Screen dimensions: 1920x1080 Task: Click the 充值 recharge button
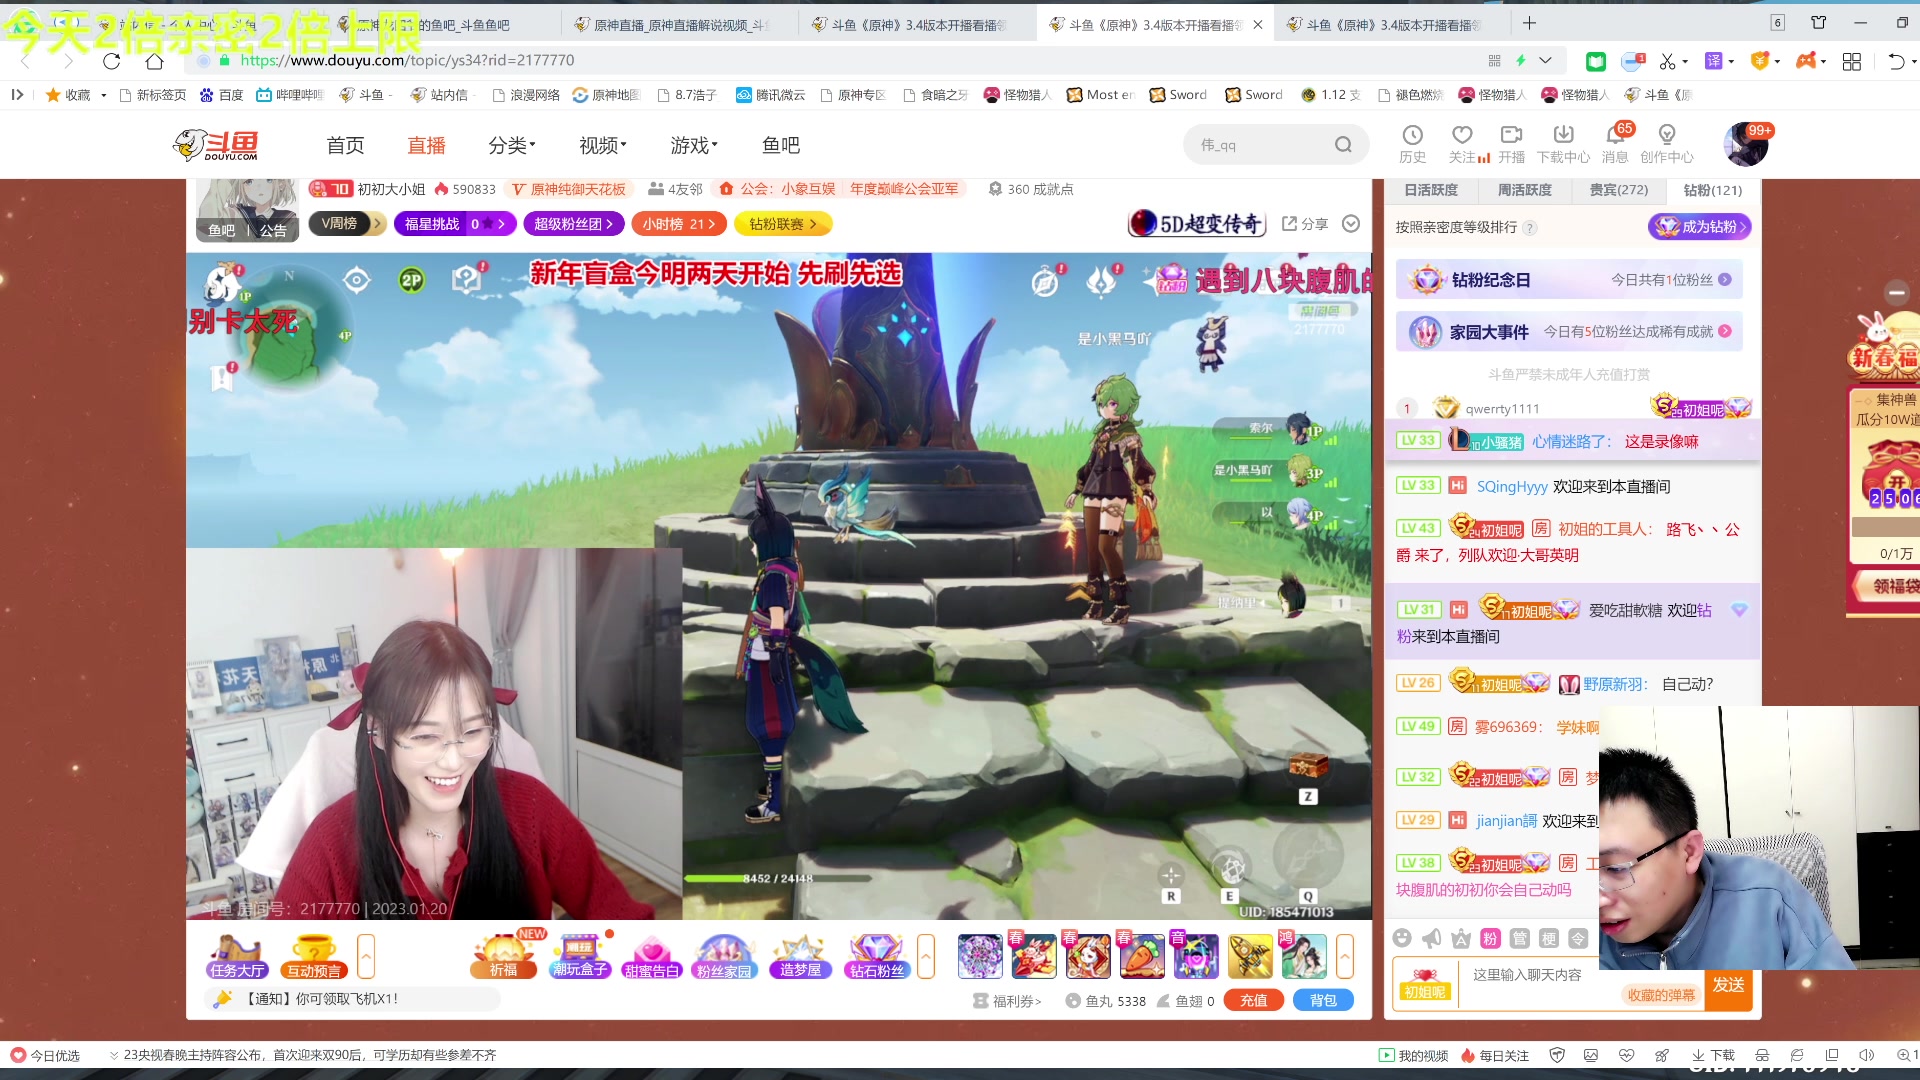click(x=1254, y=1000)
